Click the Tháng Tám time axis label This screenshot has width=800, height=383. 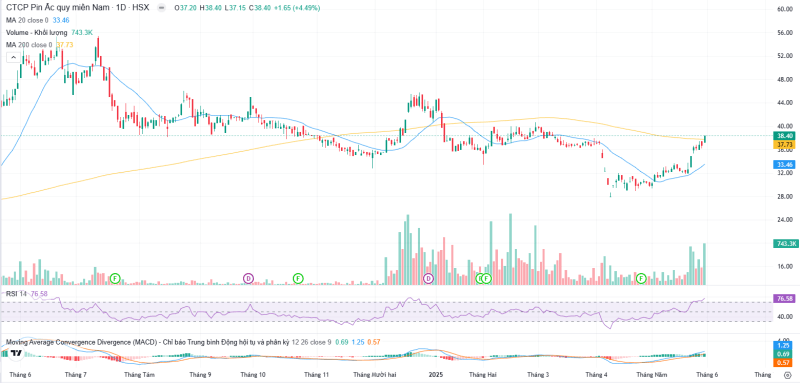tap(139, 375)
